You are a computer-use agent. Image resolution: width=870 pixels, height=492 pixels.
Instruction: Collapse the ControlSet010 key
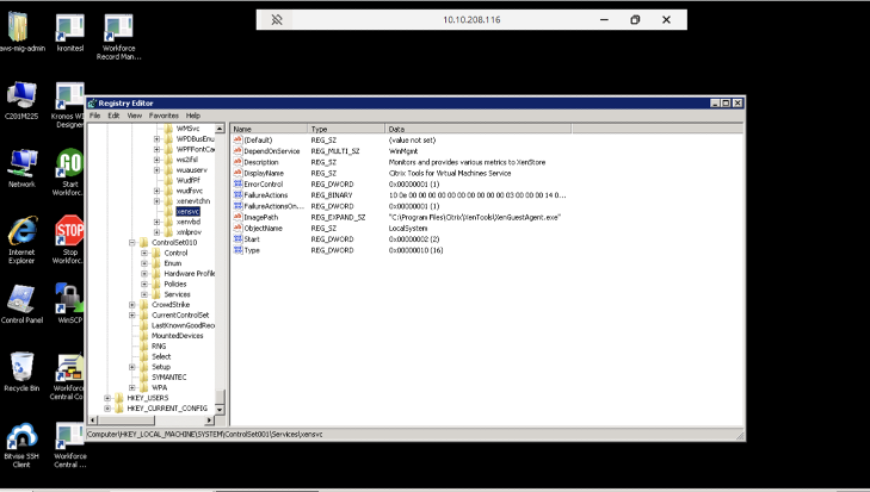(132, 242)
